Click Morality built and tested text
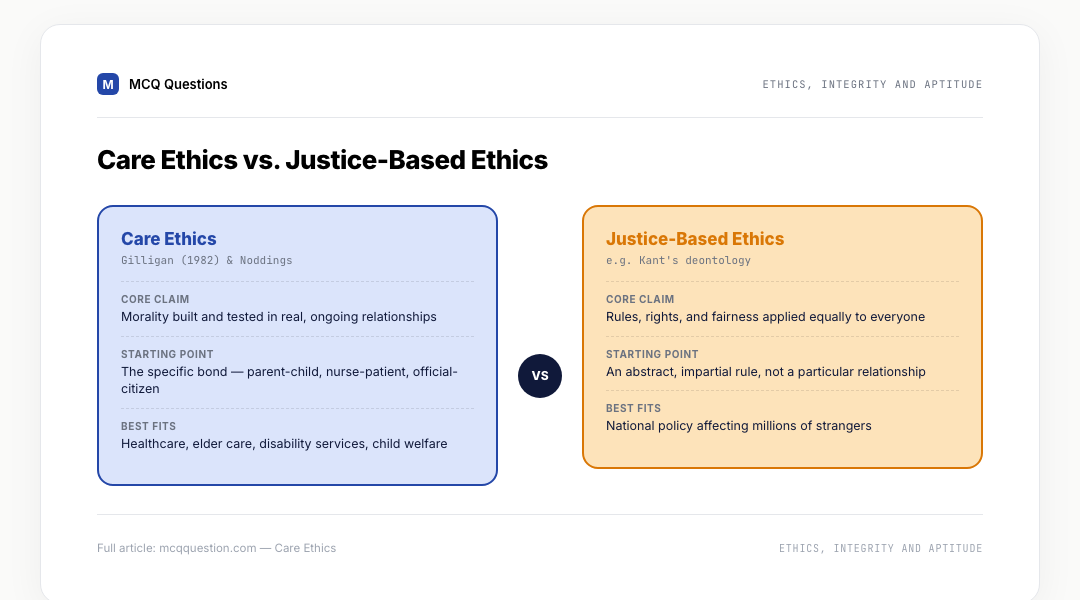The height and width of the screenshot is (600, 1080). (x=279, y=317)
